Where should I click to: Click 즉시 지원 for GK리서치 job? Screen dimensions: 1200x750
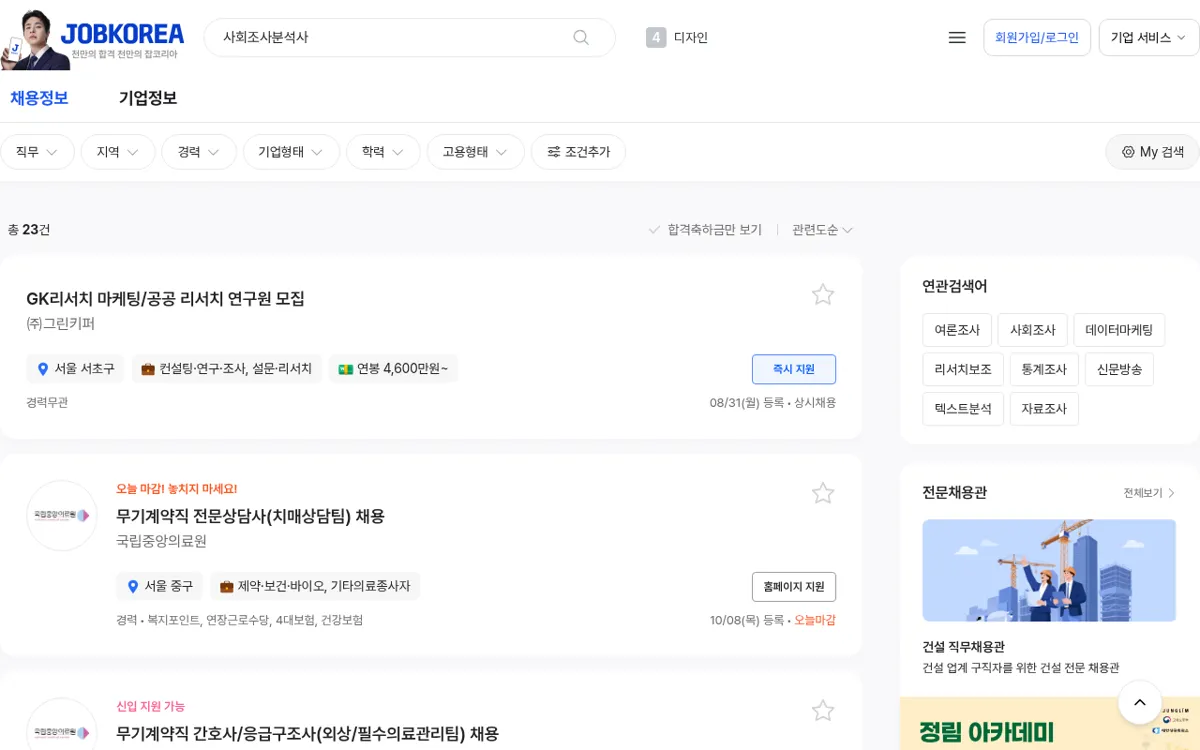click(x=794, y=369)
